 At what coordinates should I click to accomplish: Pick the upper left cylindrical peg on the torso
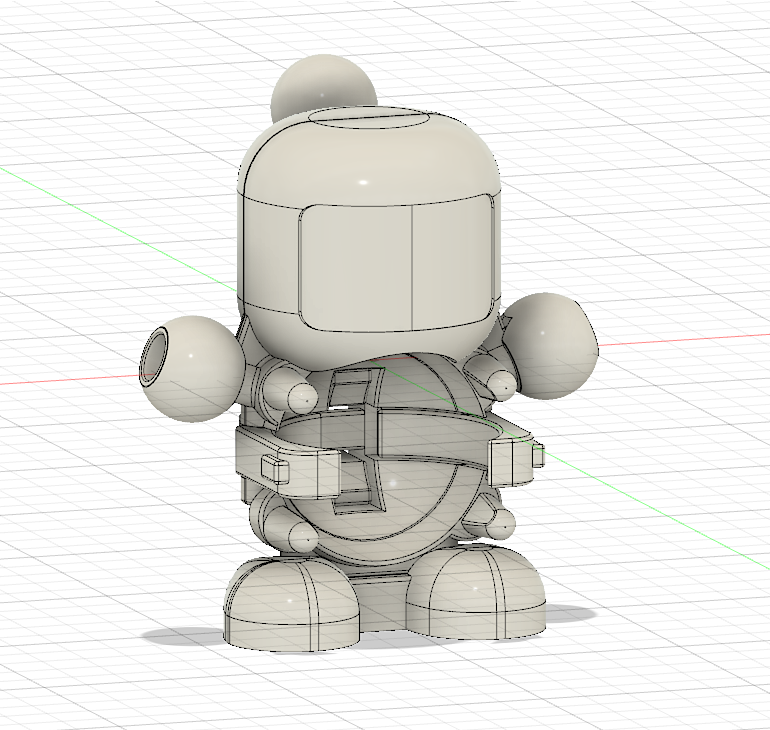click(290, 391)
